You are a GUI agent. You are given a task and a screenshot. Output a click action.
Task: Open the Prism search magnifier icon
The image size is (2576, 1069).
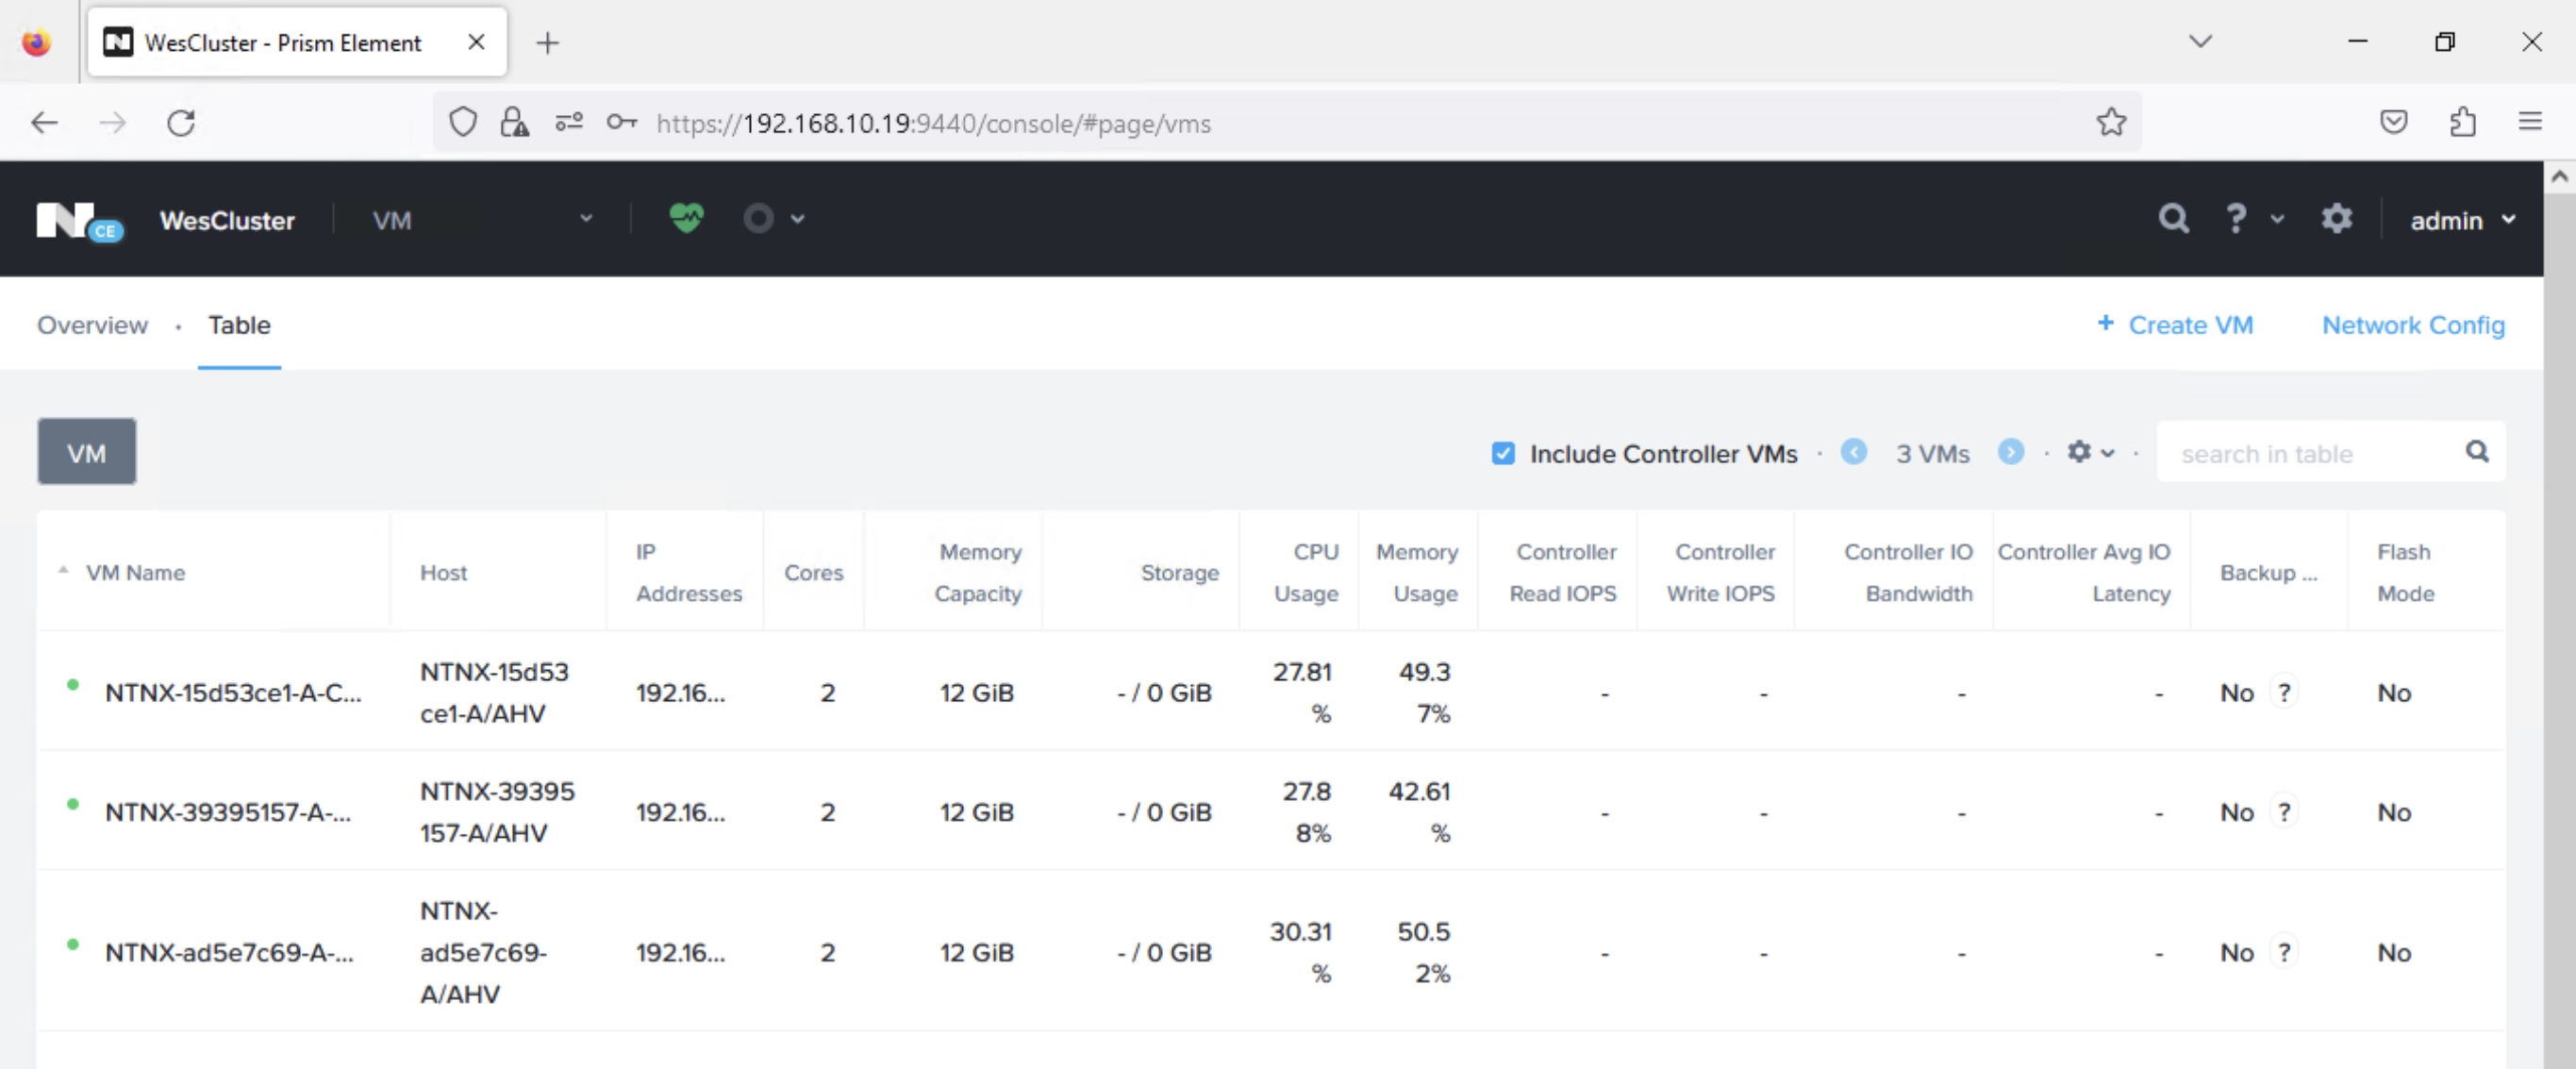click(x=2172, y=218)
